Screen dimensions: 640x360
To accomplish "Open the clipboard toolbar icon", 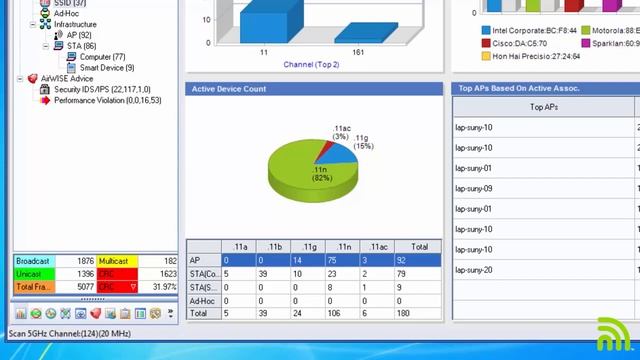I will click(x=125, y=313).
